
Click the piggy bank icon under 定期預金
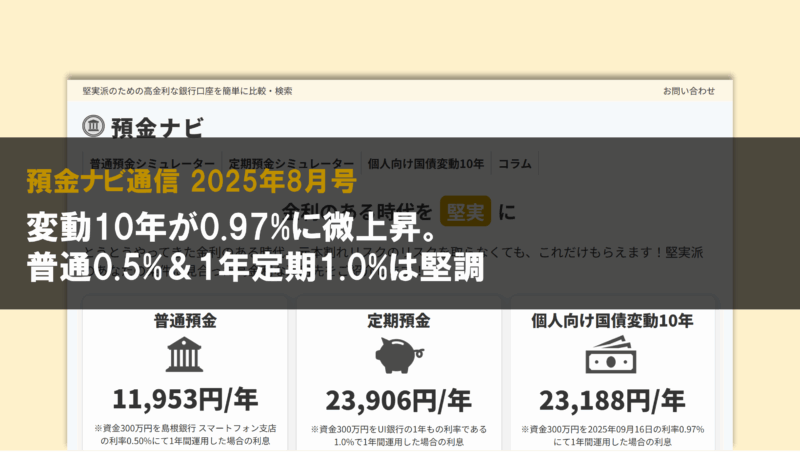click(399, 356)
